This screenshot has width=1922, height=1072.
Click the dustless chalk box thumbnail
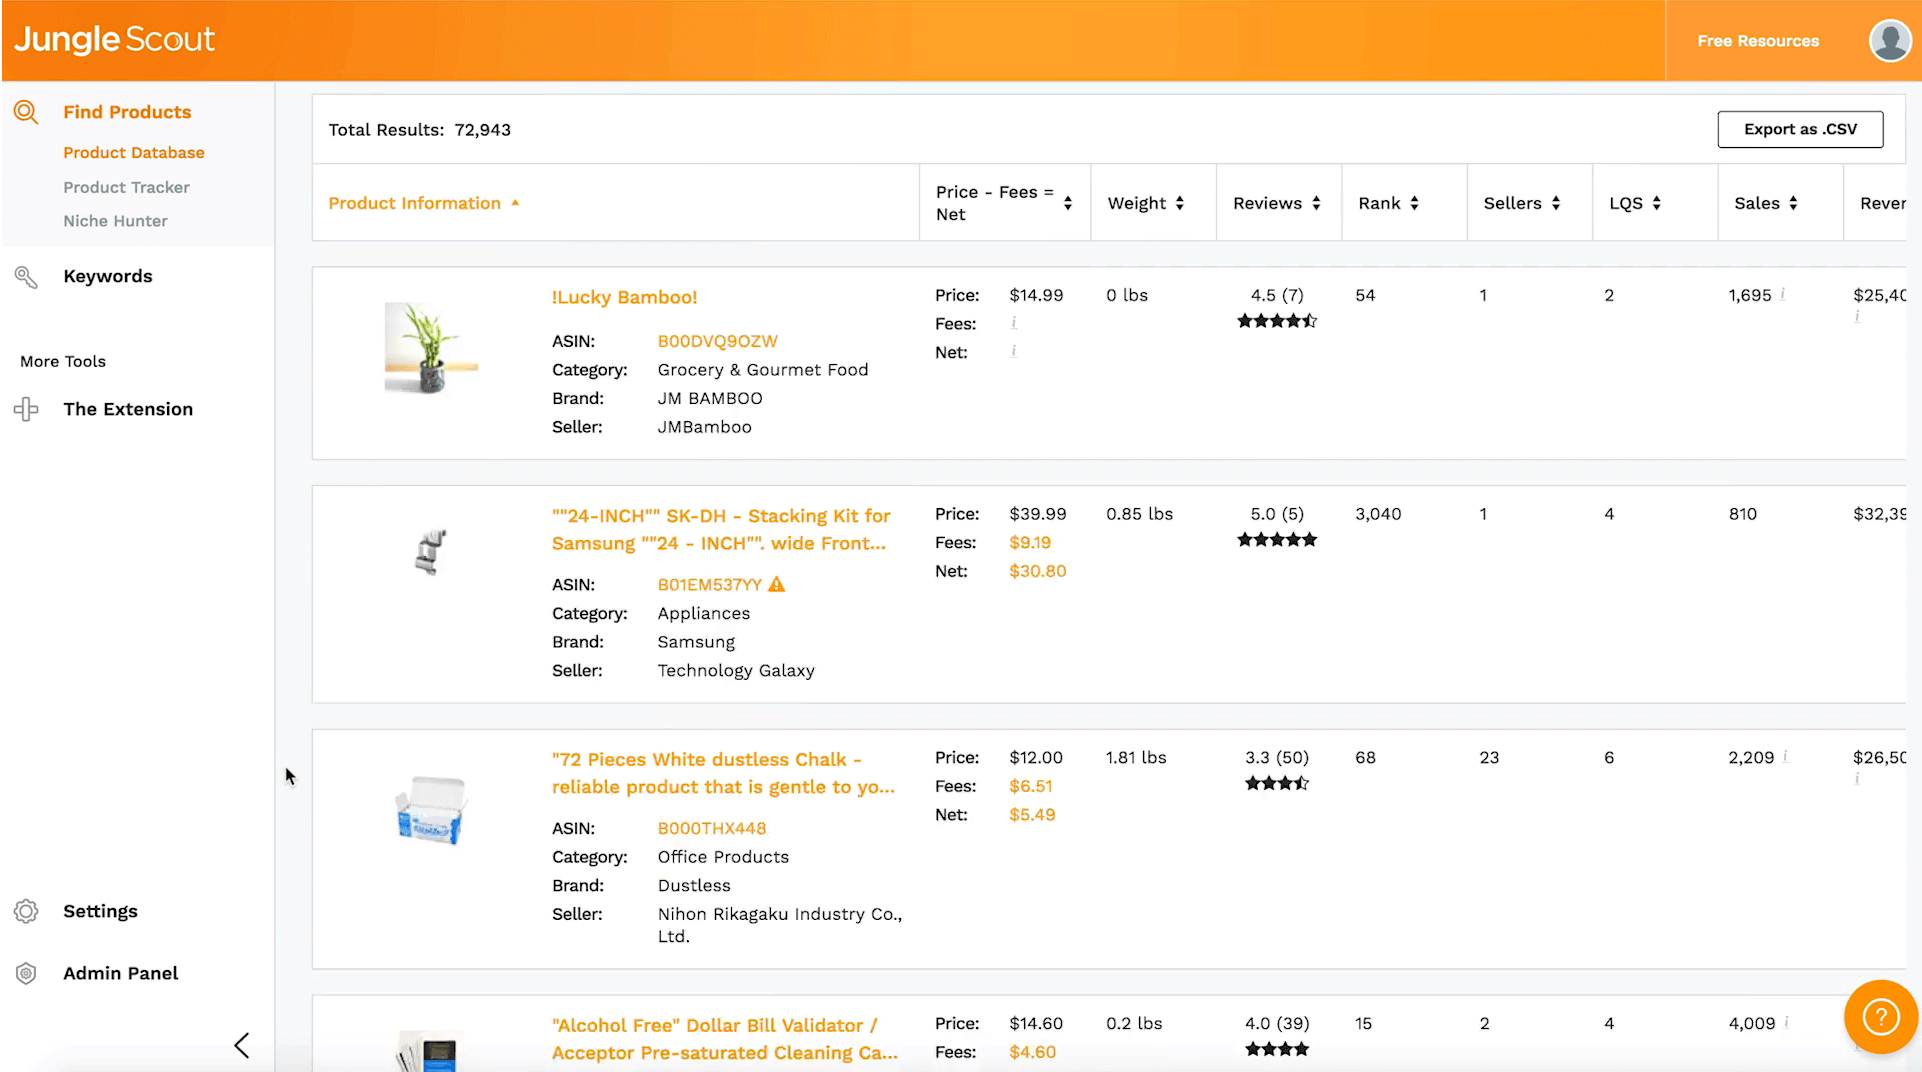coord(431,810)
